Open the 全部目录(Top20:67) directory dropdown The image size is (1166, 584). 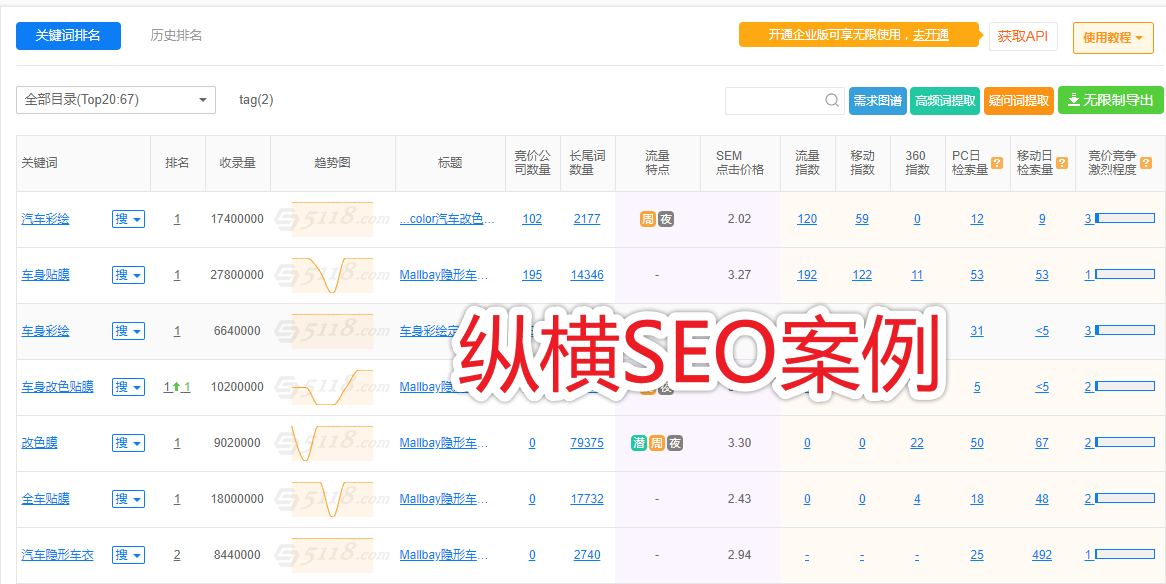pos(116,100)
